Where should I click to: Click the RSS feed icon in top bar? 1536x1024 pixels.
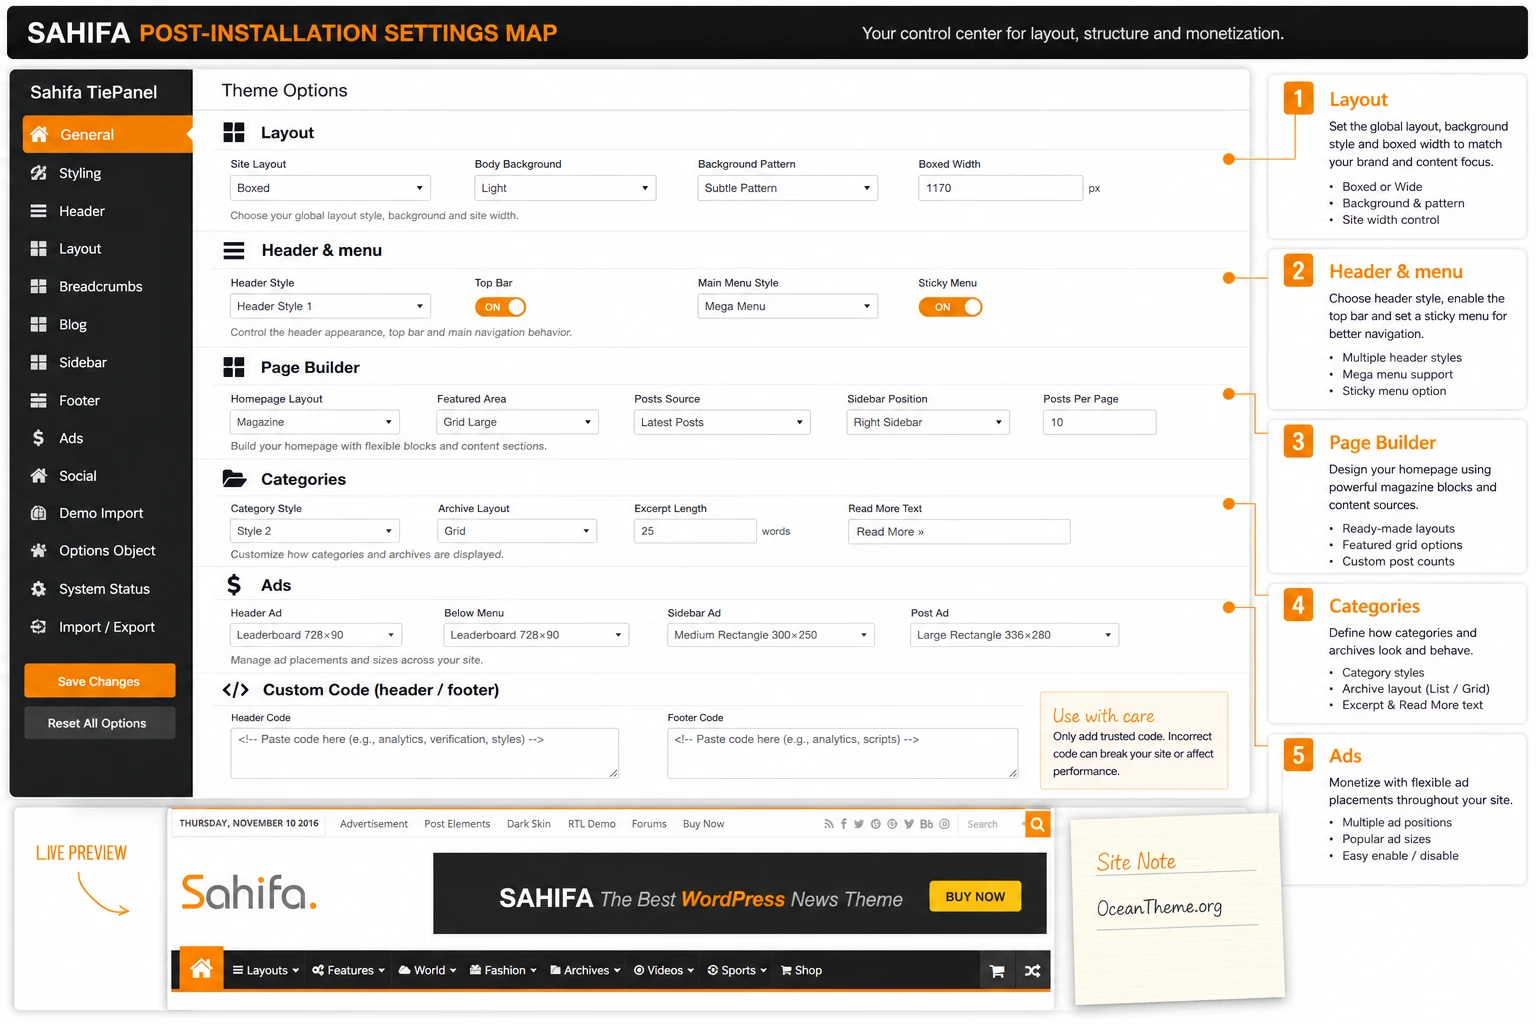point(828,824)
